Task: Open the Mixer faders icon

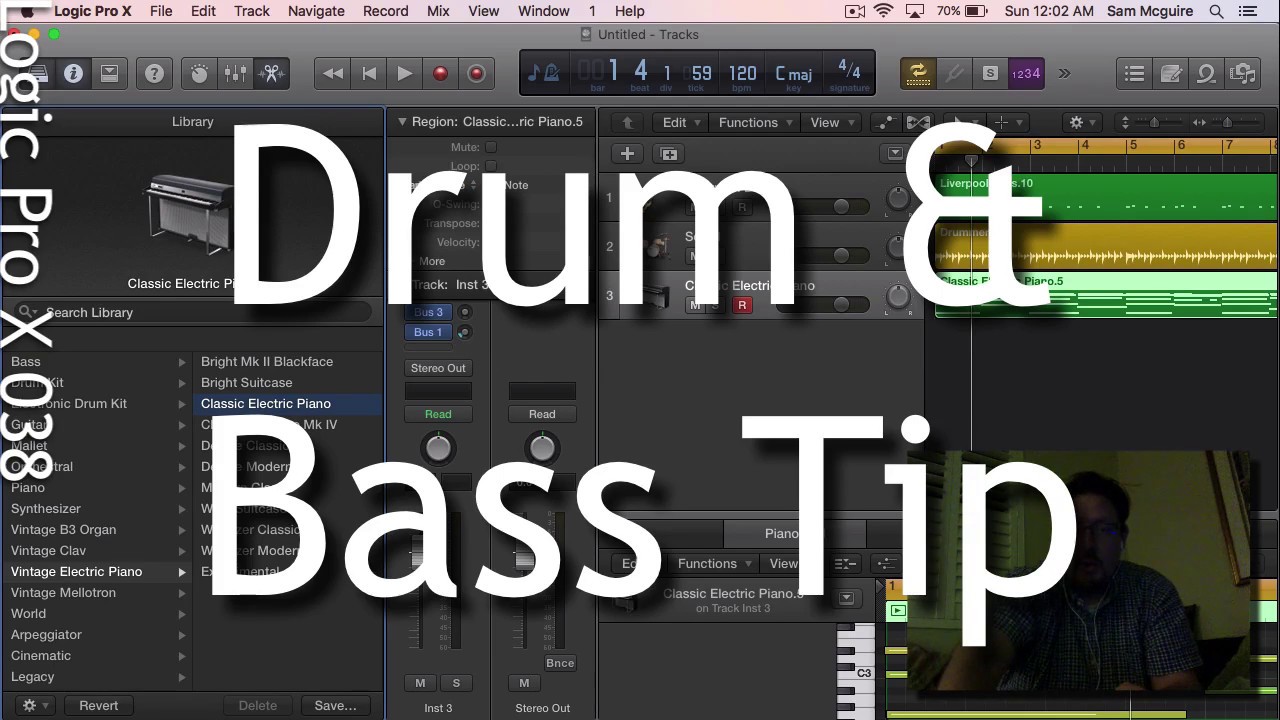Action: 235,73
